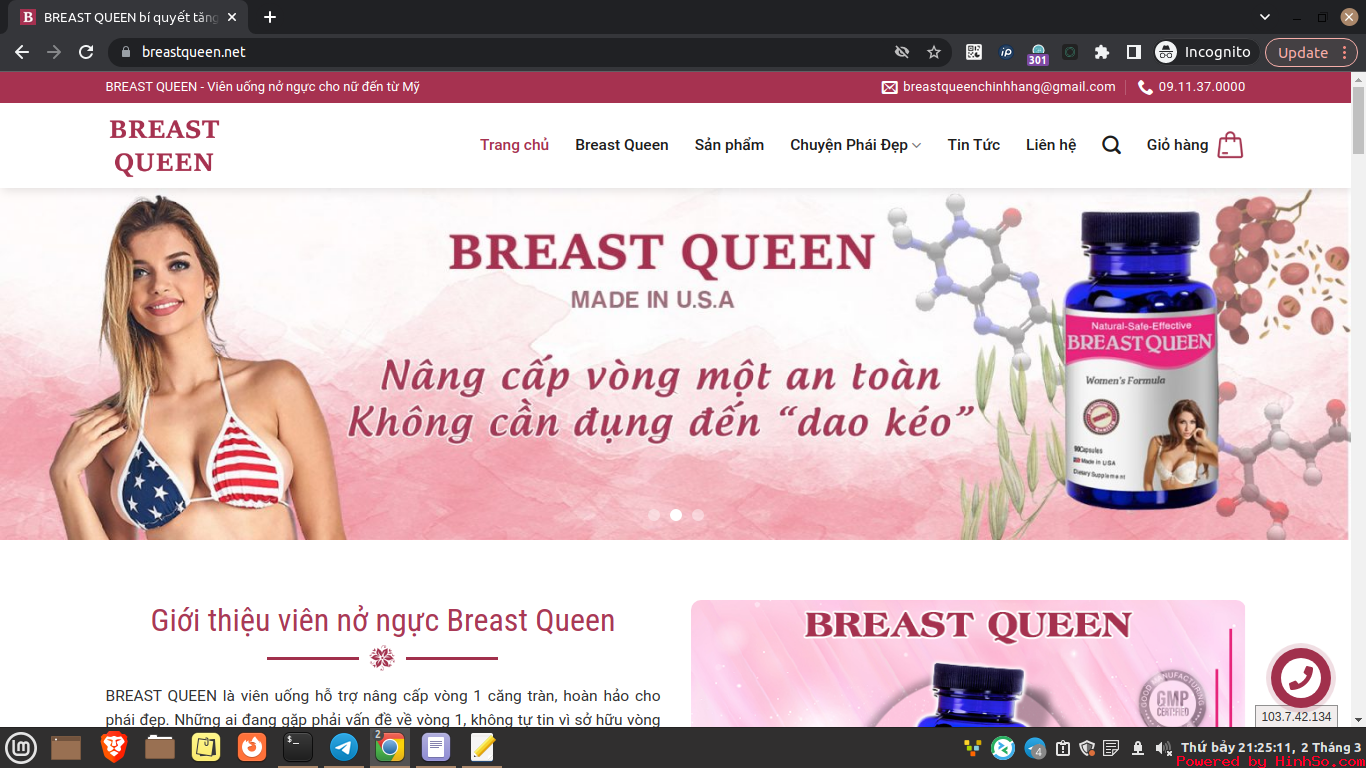Image resolution: width=1366 pixels, height=768 pixels.
Task: Click the volume speaker tray icon
Action: point(1163,748)
